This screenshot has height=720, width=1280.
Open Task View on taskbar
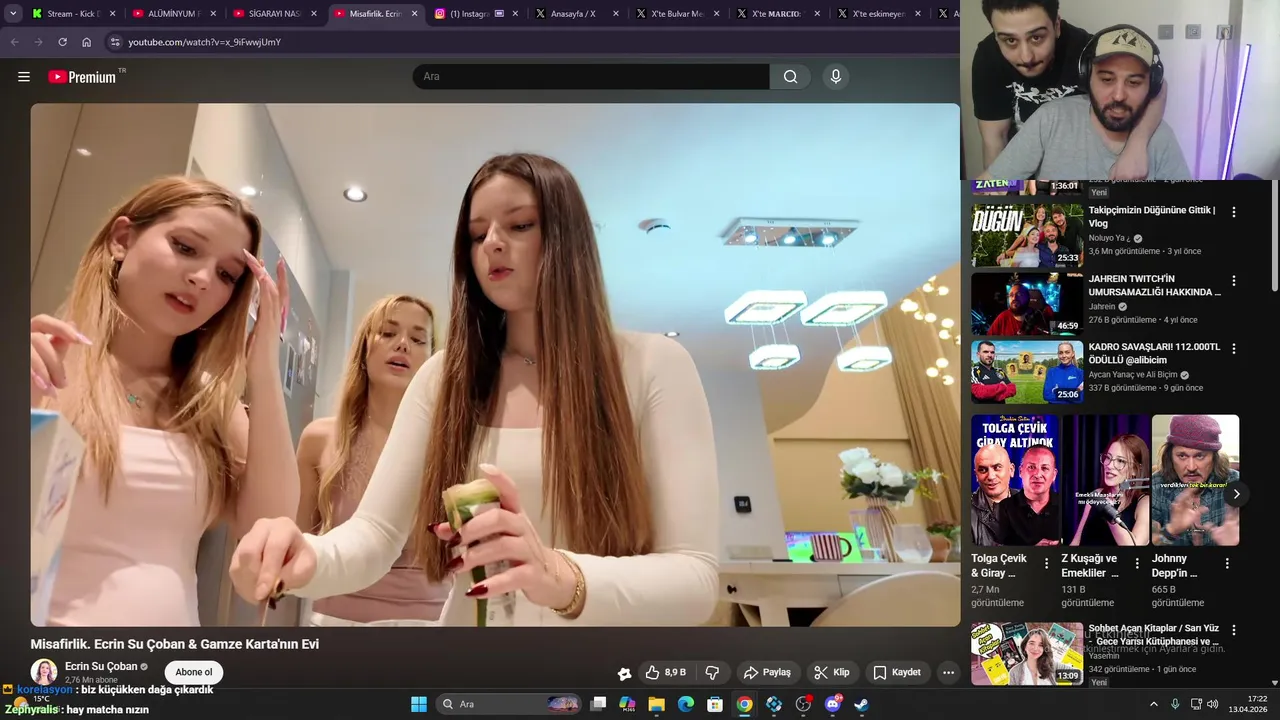coord(598,704)
